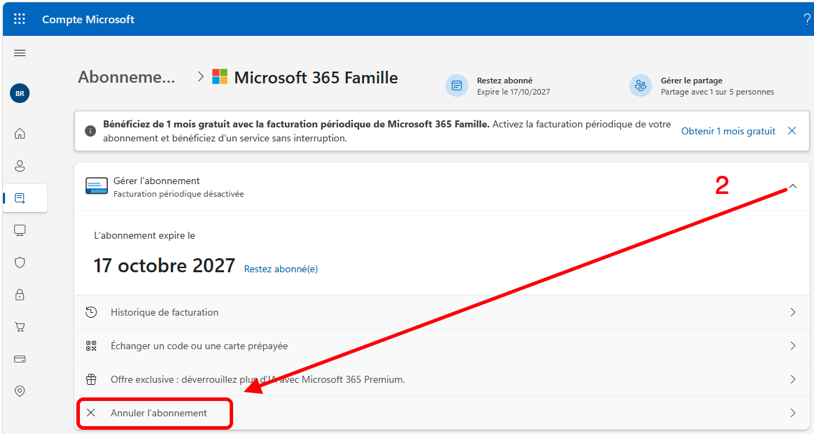Collapse the Gérer l'abonnement section
The height and width of the screenshot is (434, 814).
point(793,186)
